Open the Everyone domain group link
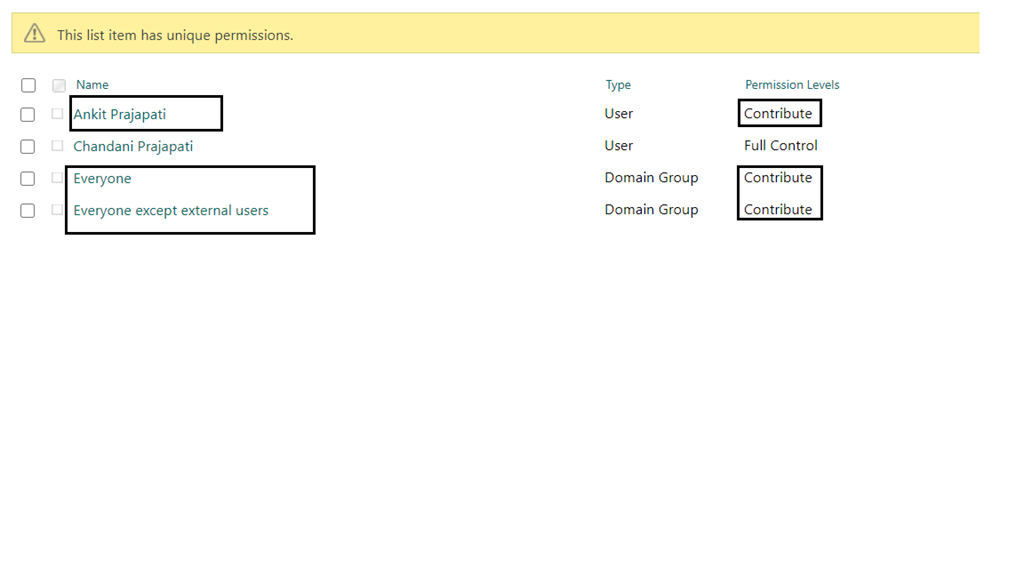Viewport: 1024px width, 576px height. click(x=103, y=178)
